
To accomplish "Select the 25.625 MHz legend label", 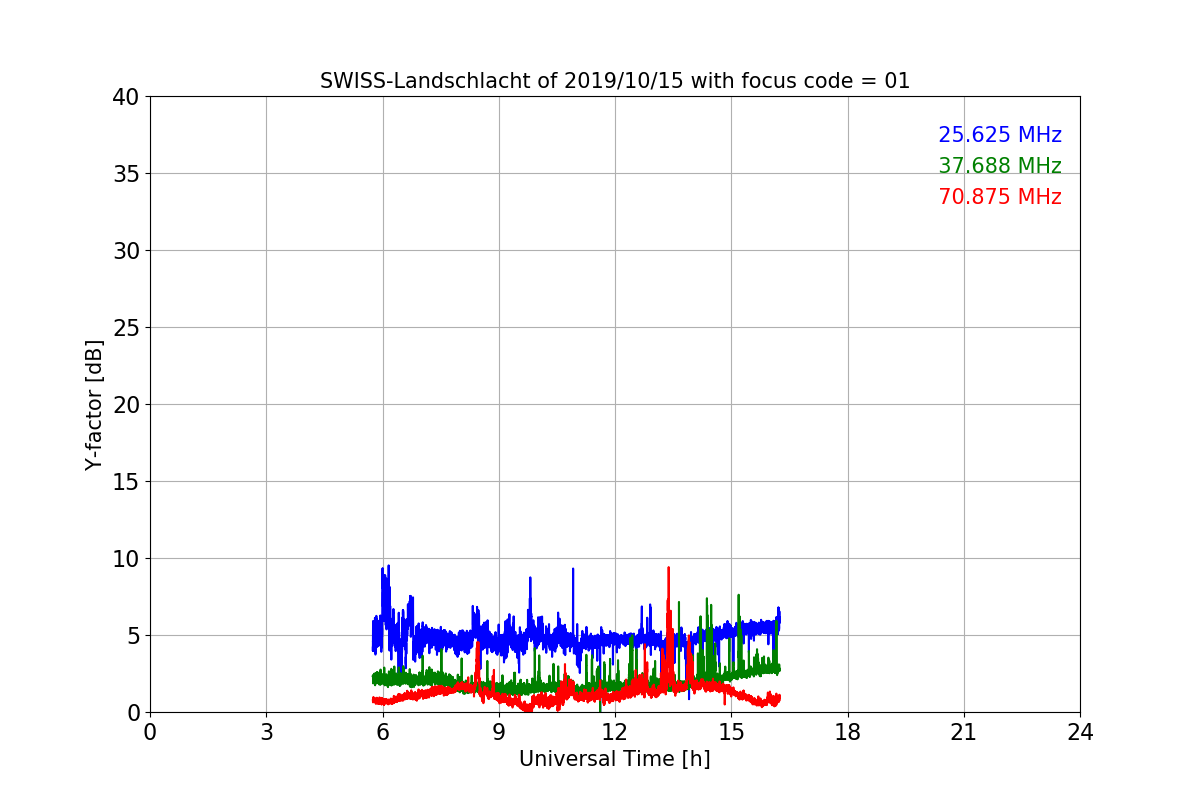I will (x=1000, y=135).
